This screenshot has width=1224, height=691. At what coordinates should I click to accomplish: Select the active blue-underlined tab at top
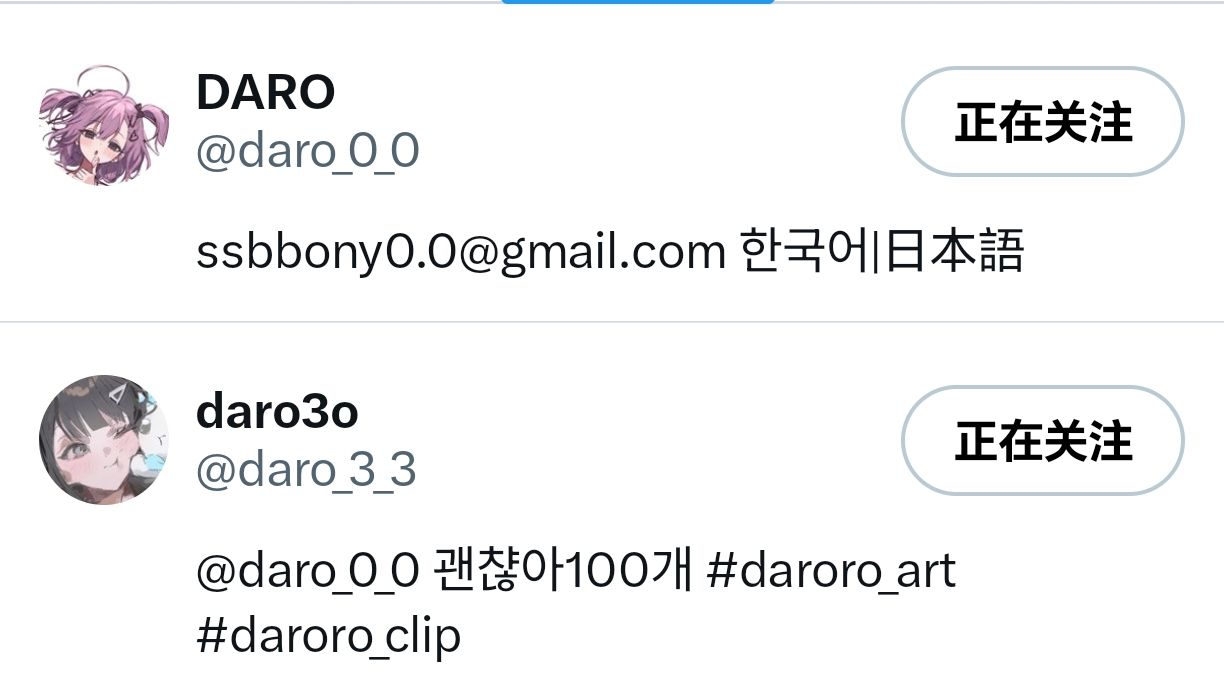point(637,2)
